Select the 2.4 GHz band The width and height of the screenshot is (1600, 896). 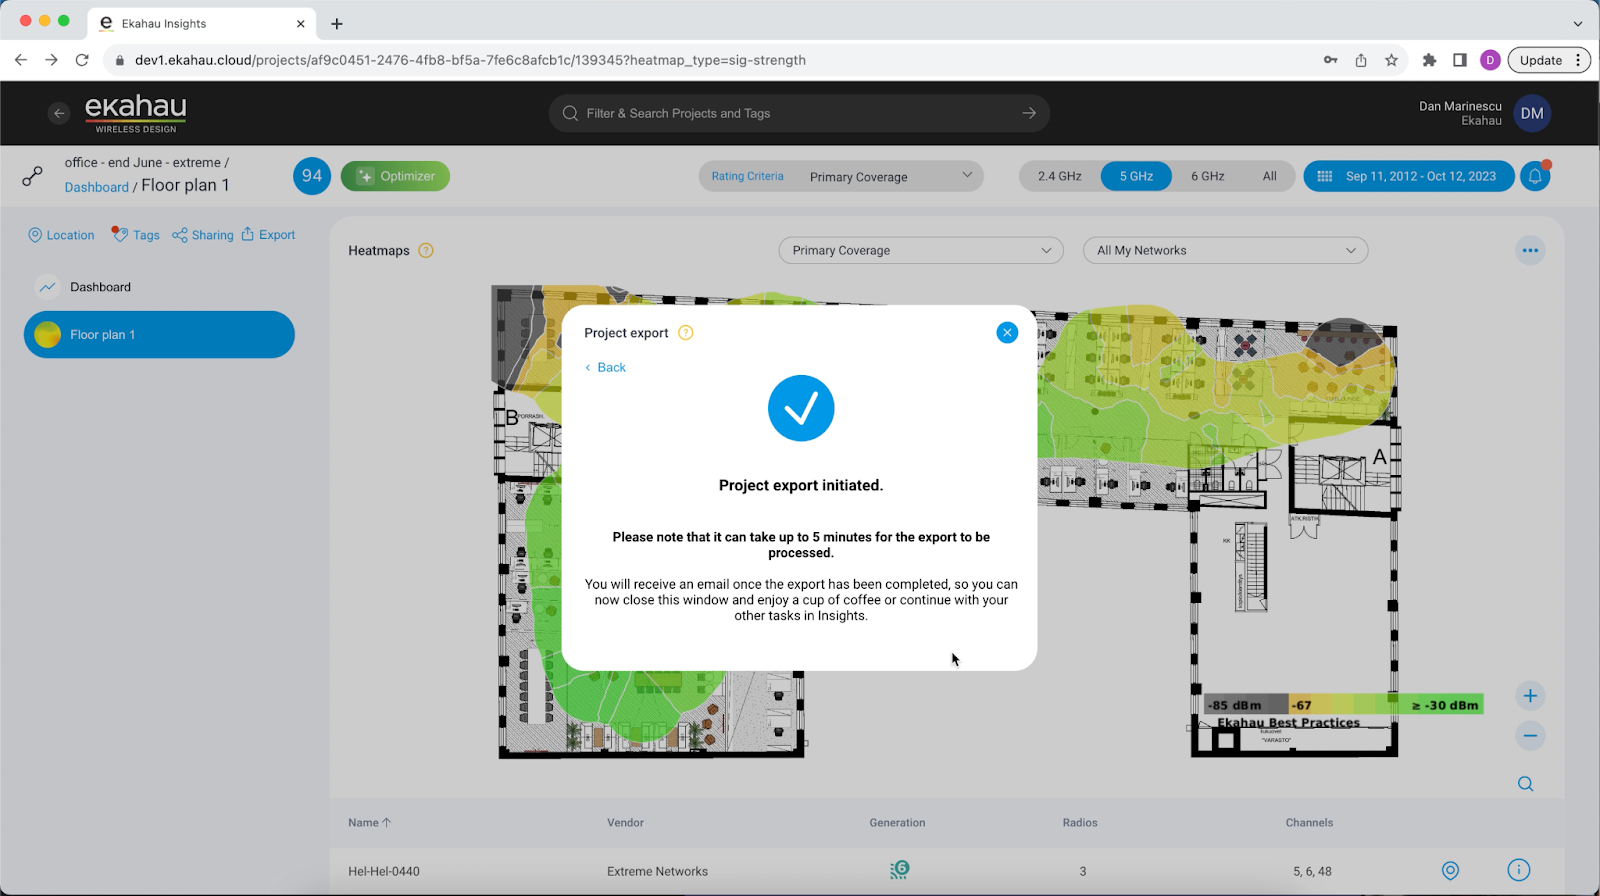1059,176
